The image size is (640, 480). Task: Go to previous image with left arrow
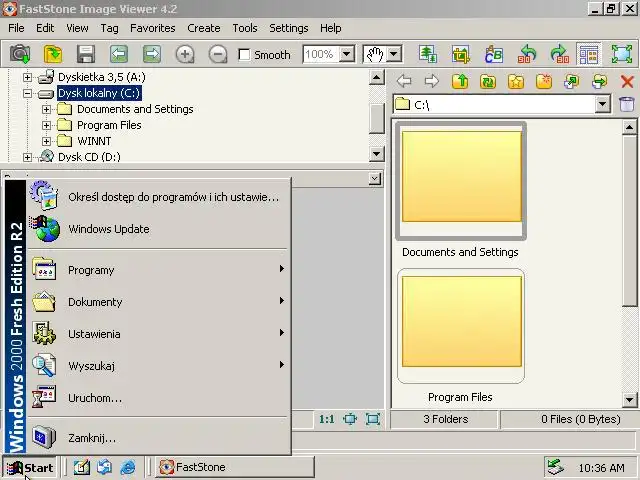coord(119,54)
